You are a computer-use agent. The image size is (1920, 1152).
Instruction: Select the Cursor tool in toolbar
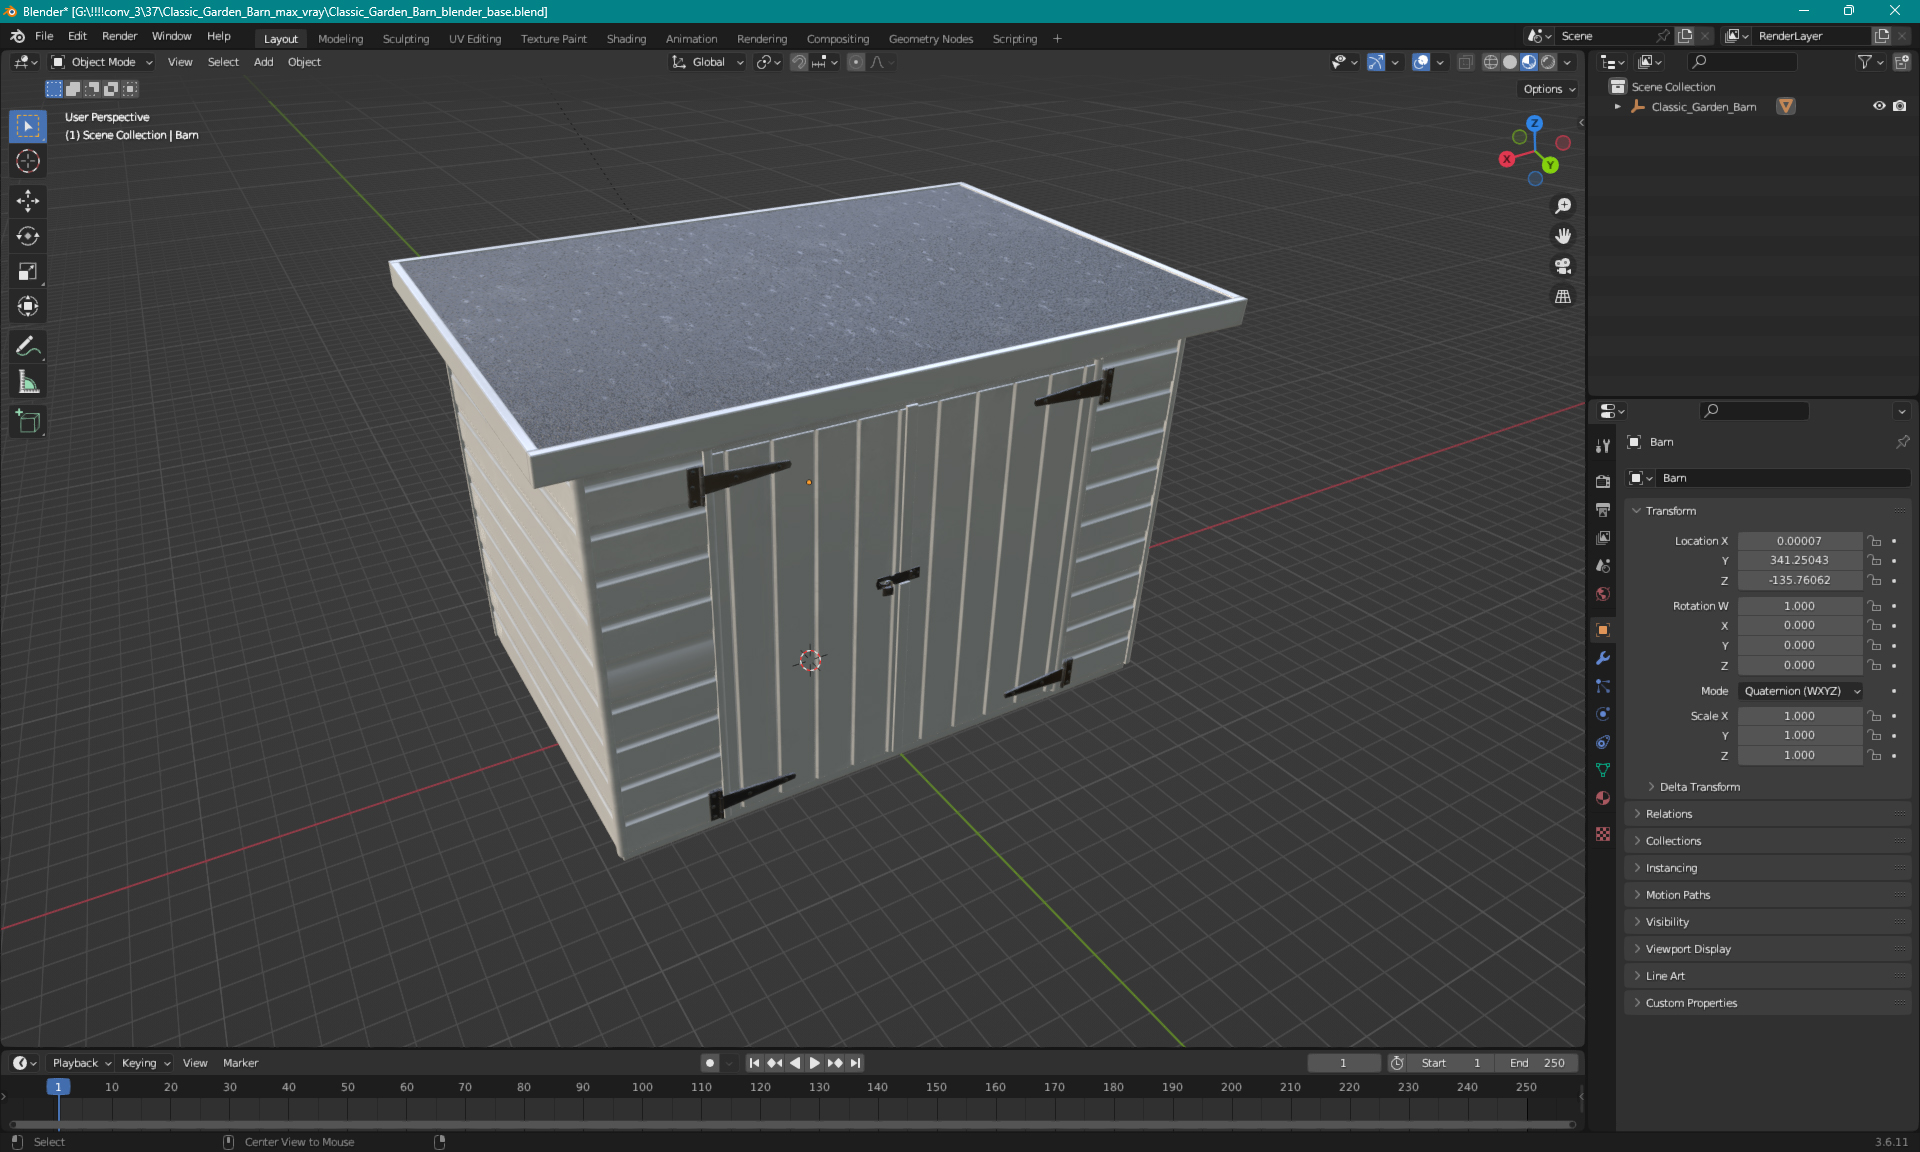(x=27, y=162)
